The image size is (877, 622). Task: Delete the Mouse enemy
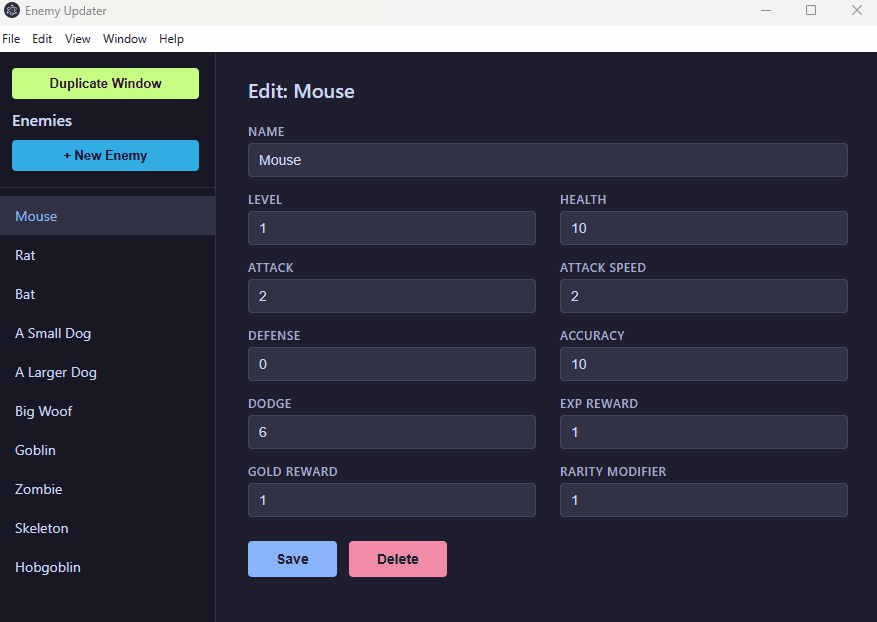point(397,559)
